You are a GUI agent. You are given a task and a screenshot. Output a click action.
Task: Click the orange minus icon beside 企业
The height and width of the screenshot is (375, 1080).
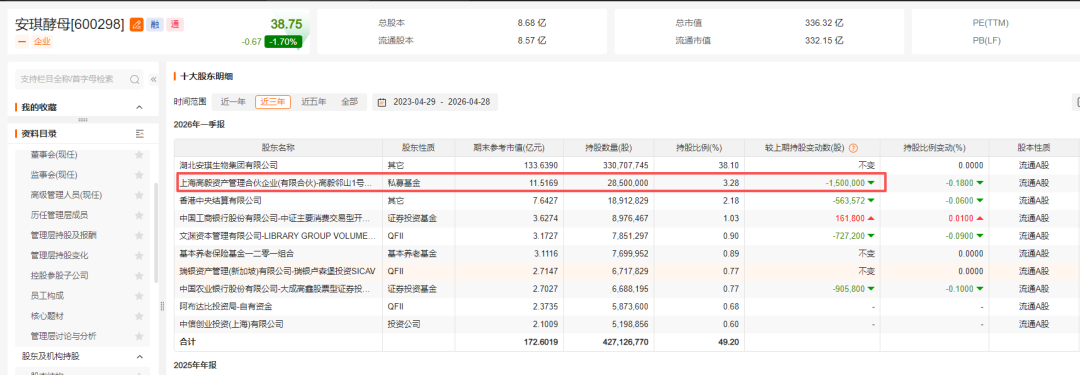tap(21, 41)
